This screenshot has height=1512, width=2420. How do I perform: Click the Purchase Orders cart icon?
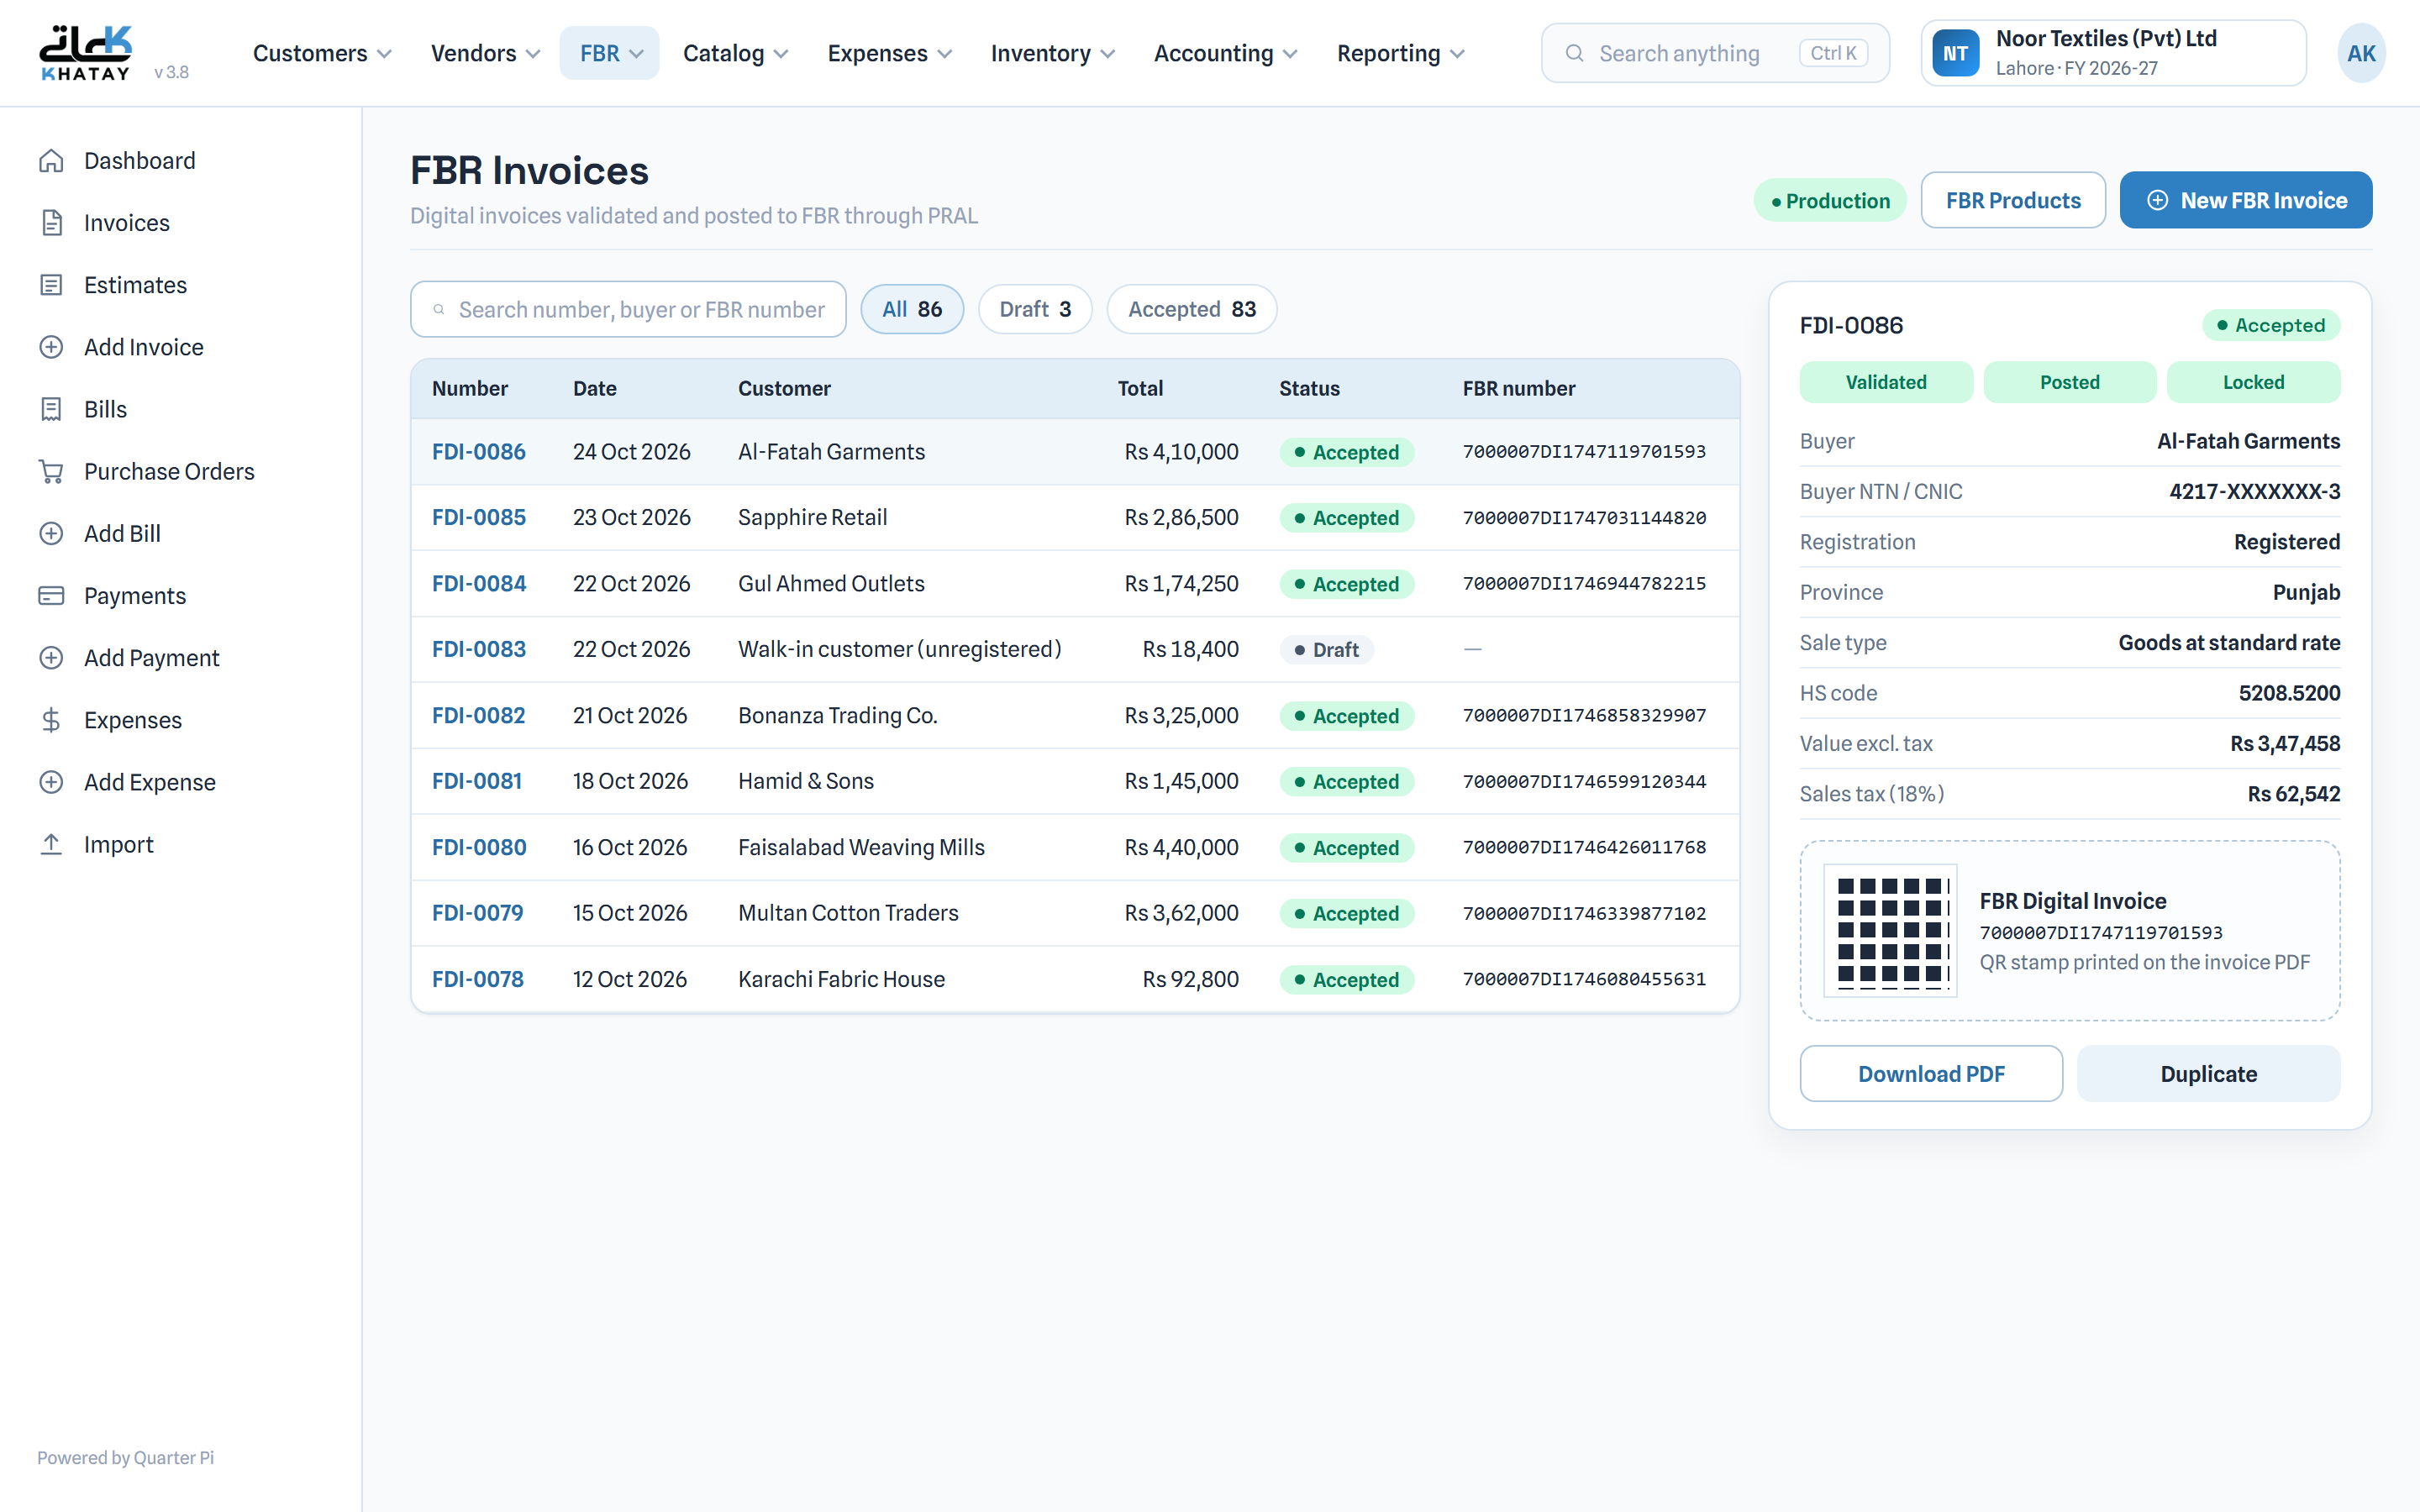(x=51, y=471)
